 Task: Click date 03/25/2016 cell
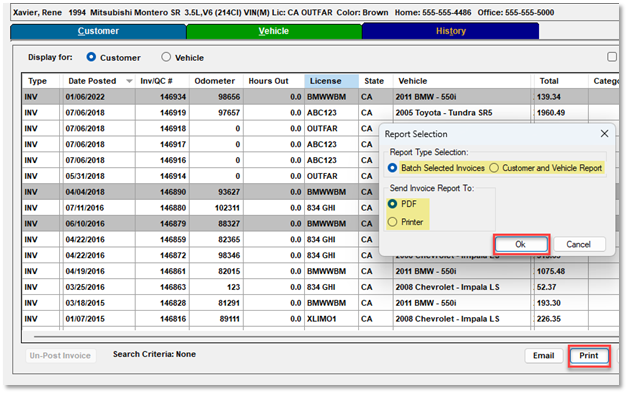(x=98, y=287)
